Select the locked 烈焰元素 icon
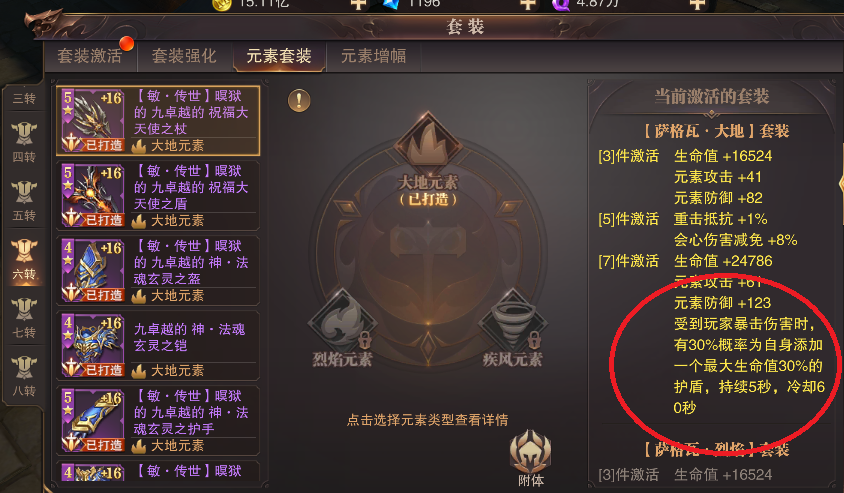Viewport: 844px width, 493px height. click(342, 322)
